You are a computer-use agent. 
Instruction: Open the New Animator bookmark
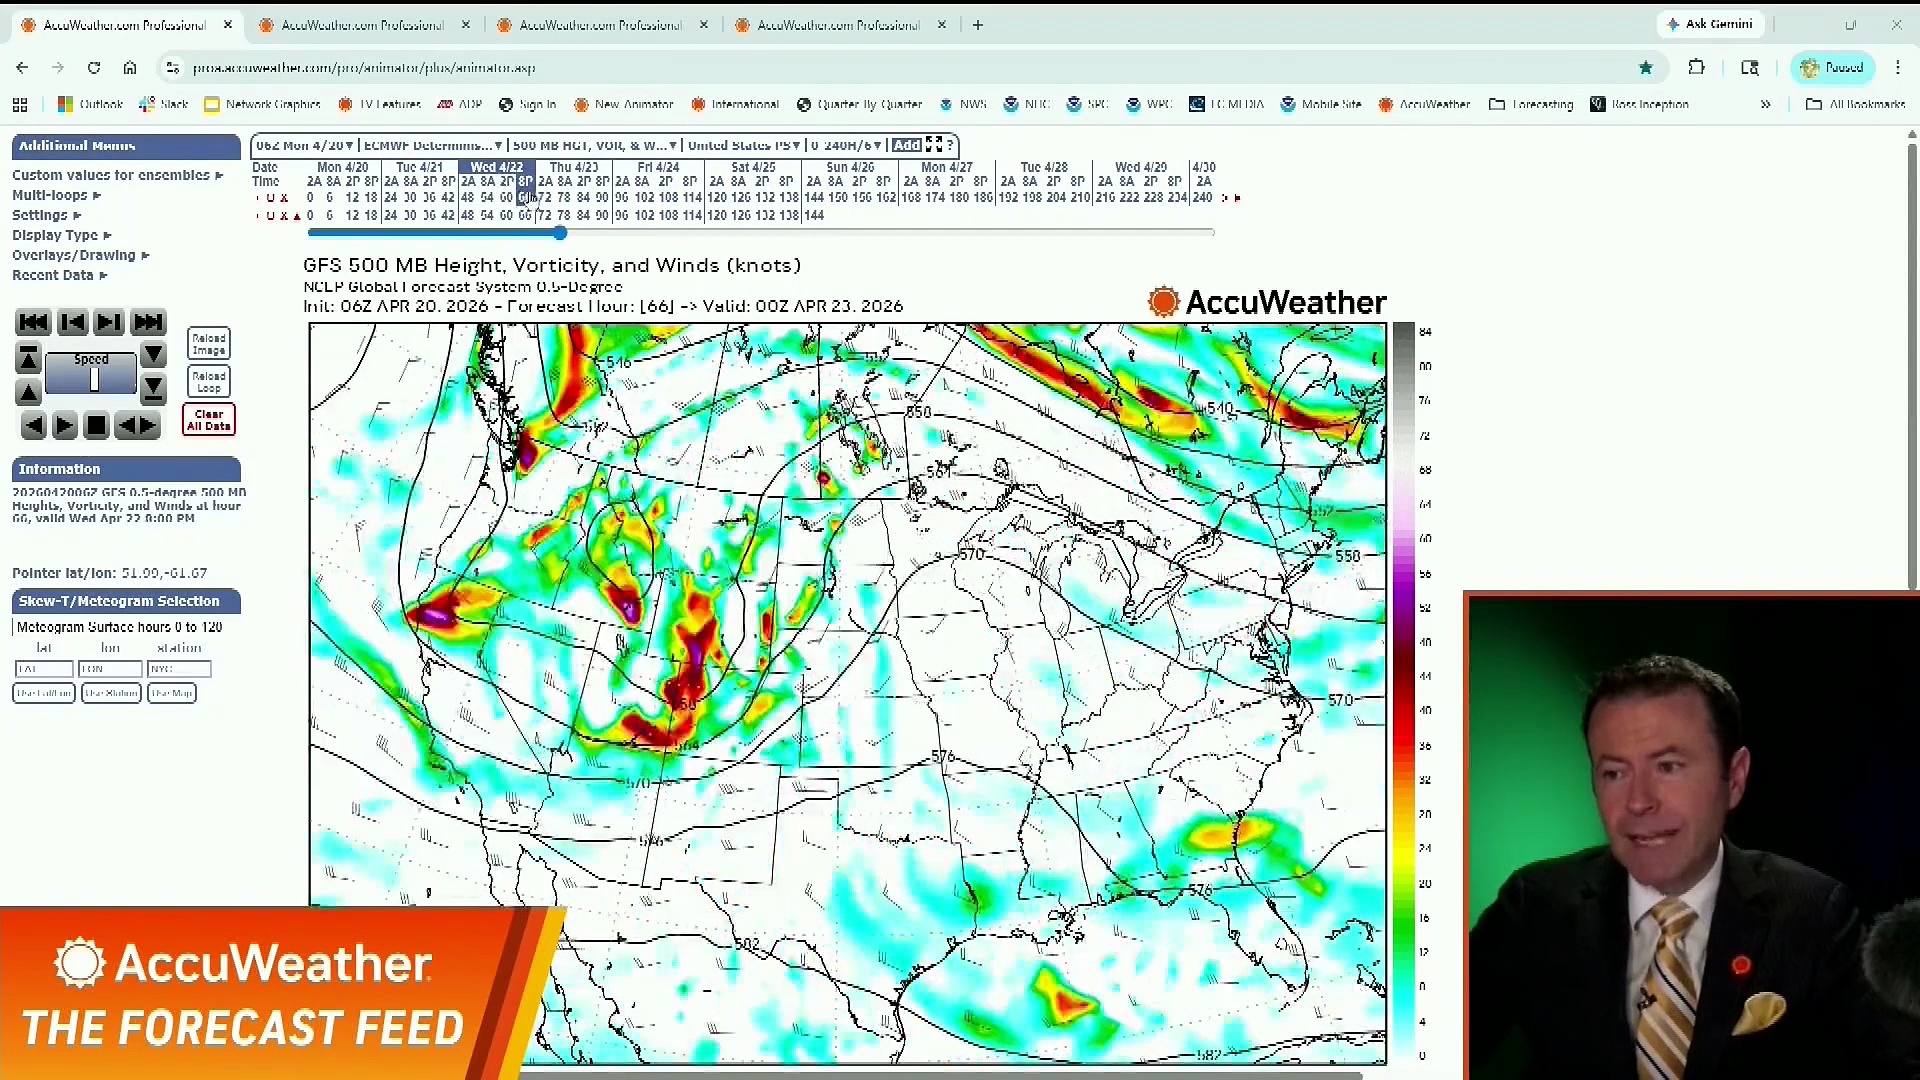623,104
